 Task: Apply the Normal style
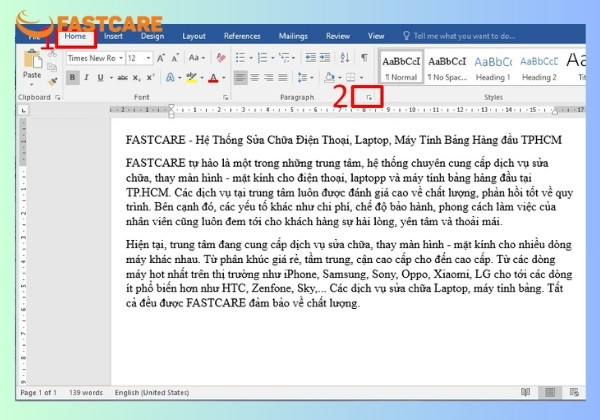click(401, 67)
